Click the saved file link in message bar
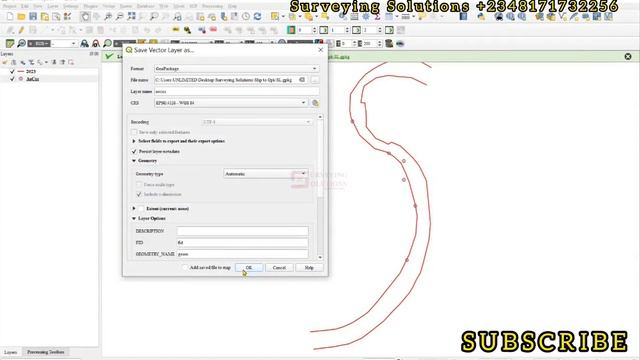The image size is (640, 360). tap(338, 57)
